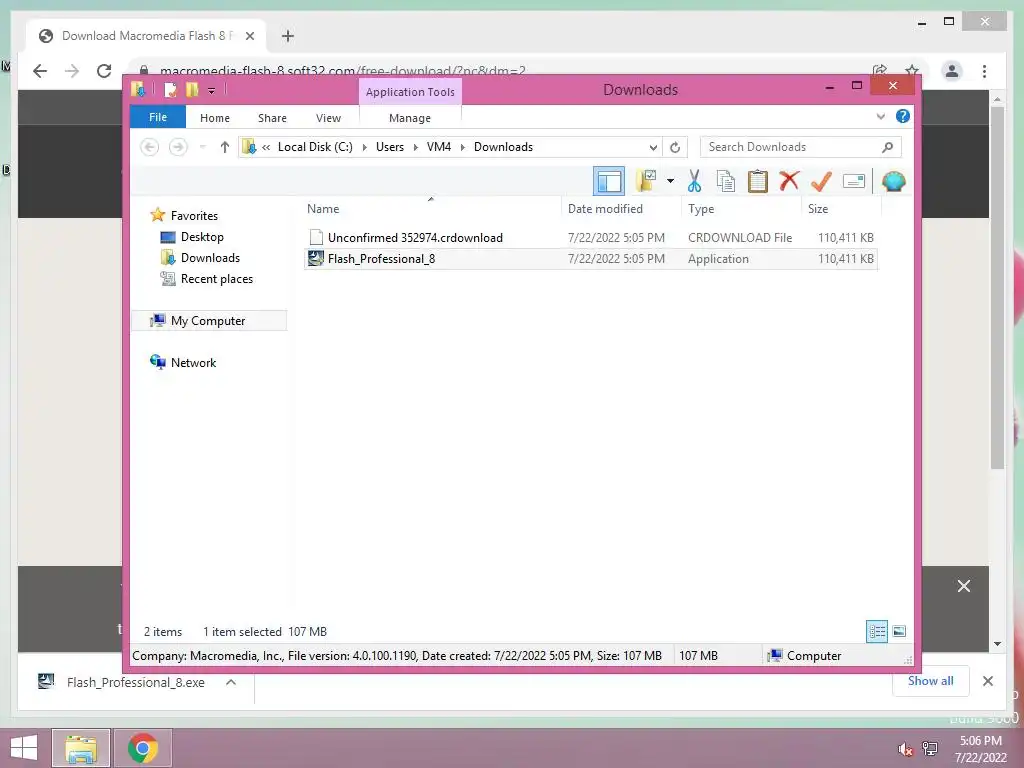Click the magnifier in Search Downloads
This screenshot has width=1024, height=768.
pos(888,147)
